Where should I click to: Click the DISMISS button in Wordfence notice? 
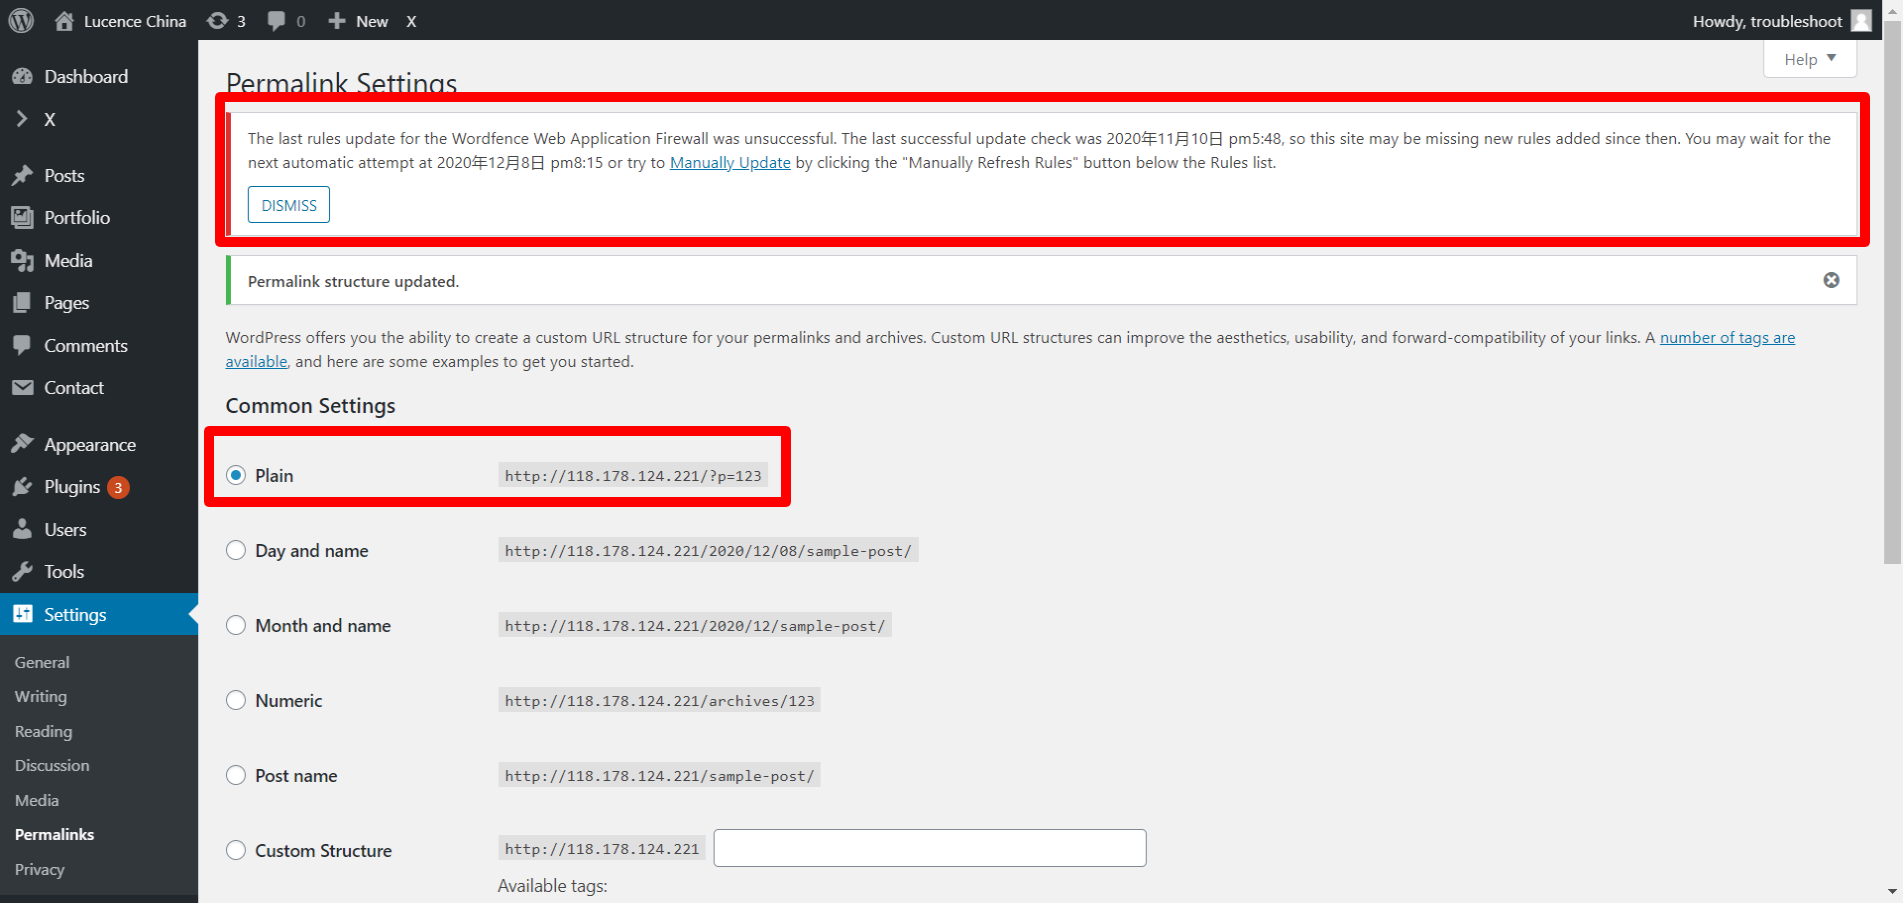click(x=289, y=205)
